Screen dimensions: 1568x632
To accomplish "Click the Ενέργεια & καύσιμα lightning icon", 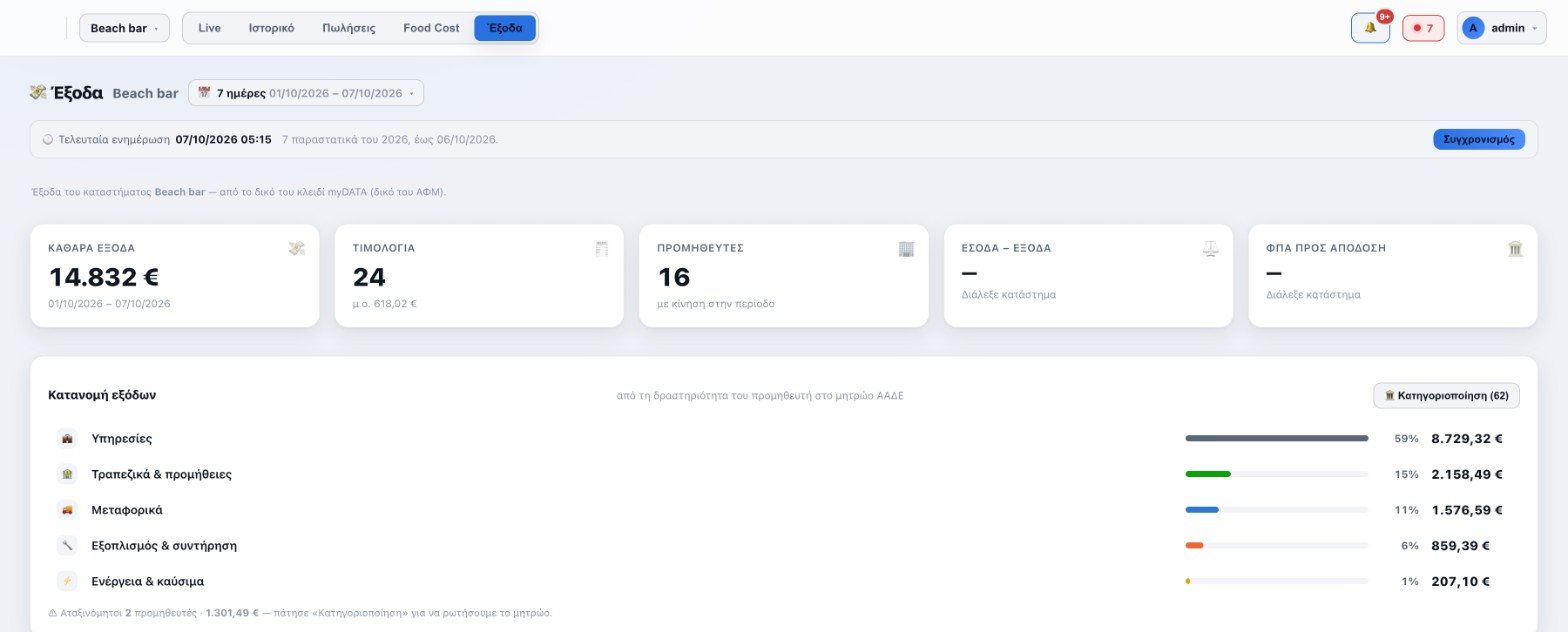I will click(x=67, y=581).
